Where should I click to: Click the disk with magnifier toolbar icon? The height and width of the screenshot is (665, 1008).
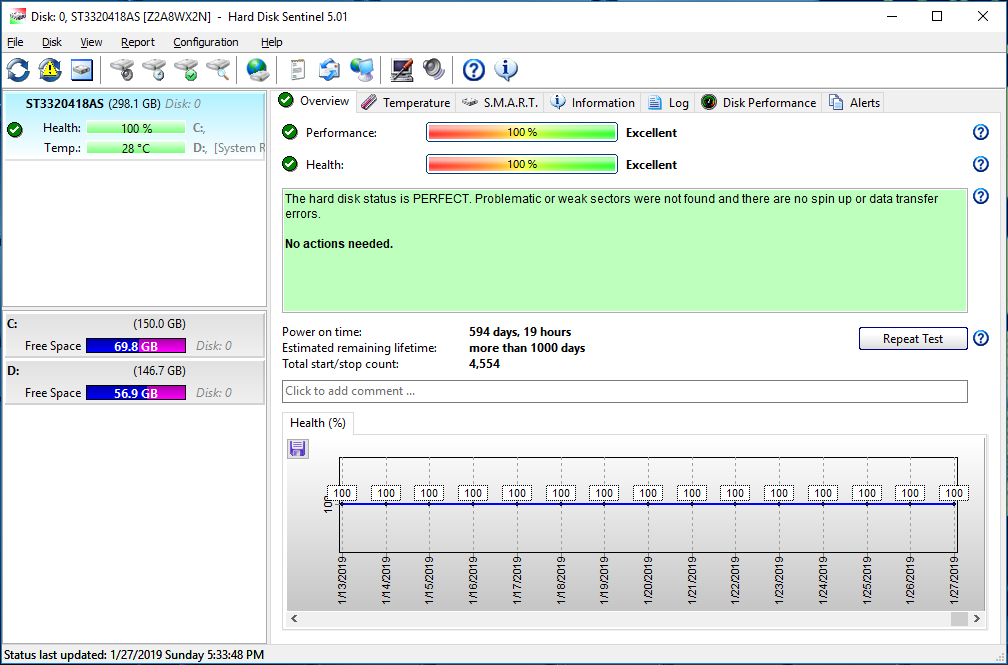tap(218, 70)
